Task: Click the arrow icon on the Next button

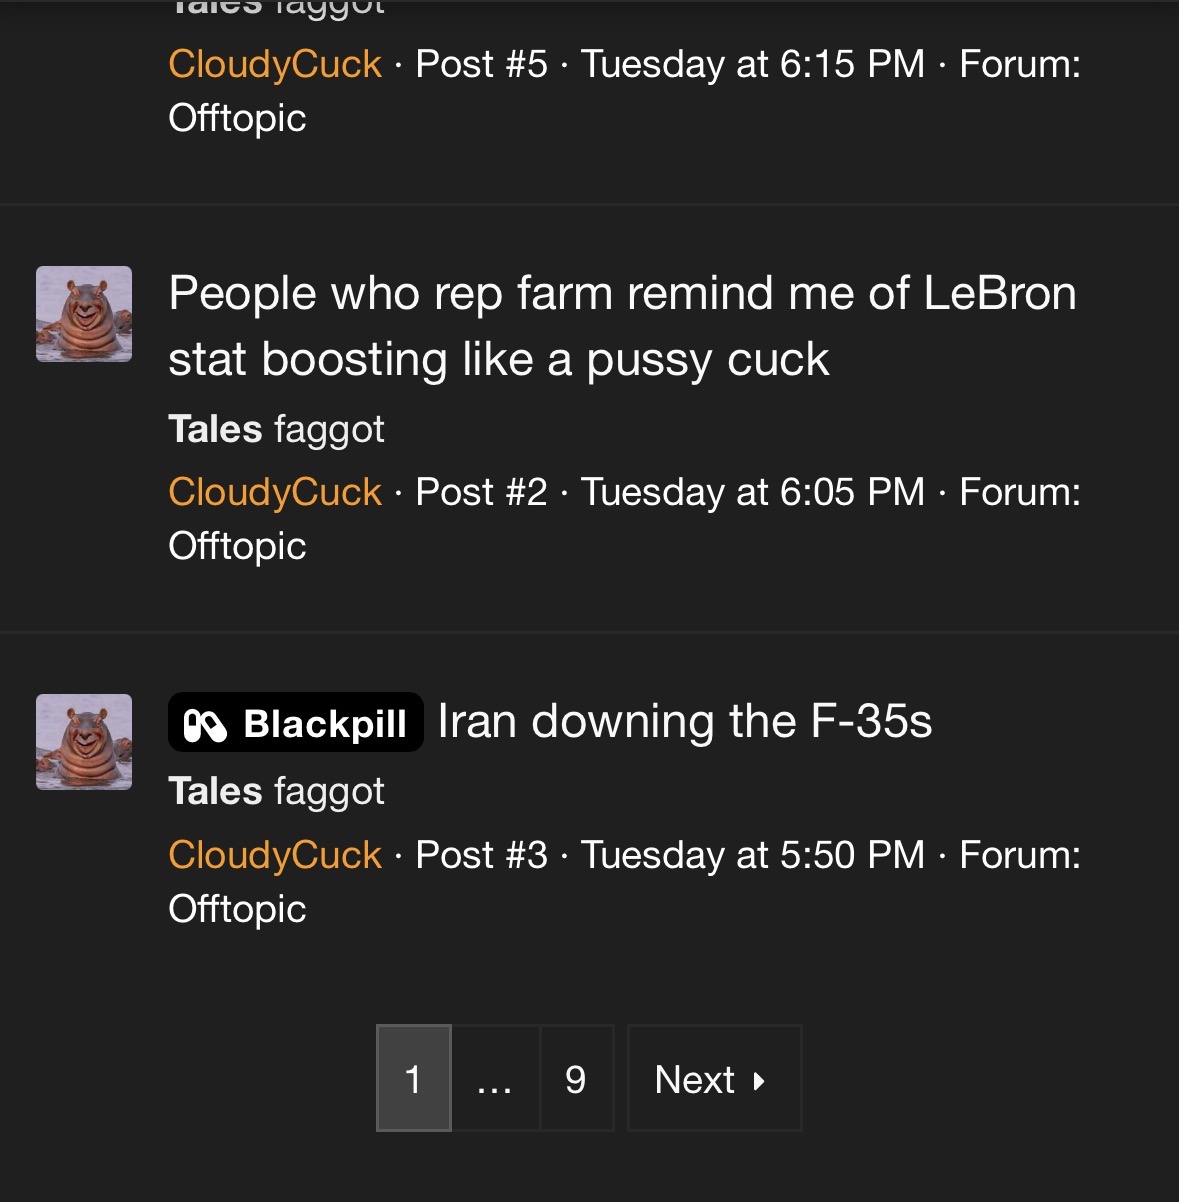Action: point(759,1080)
